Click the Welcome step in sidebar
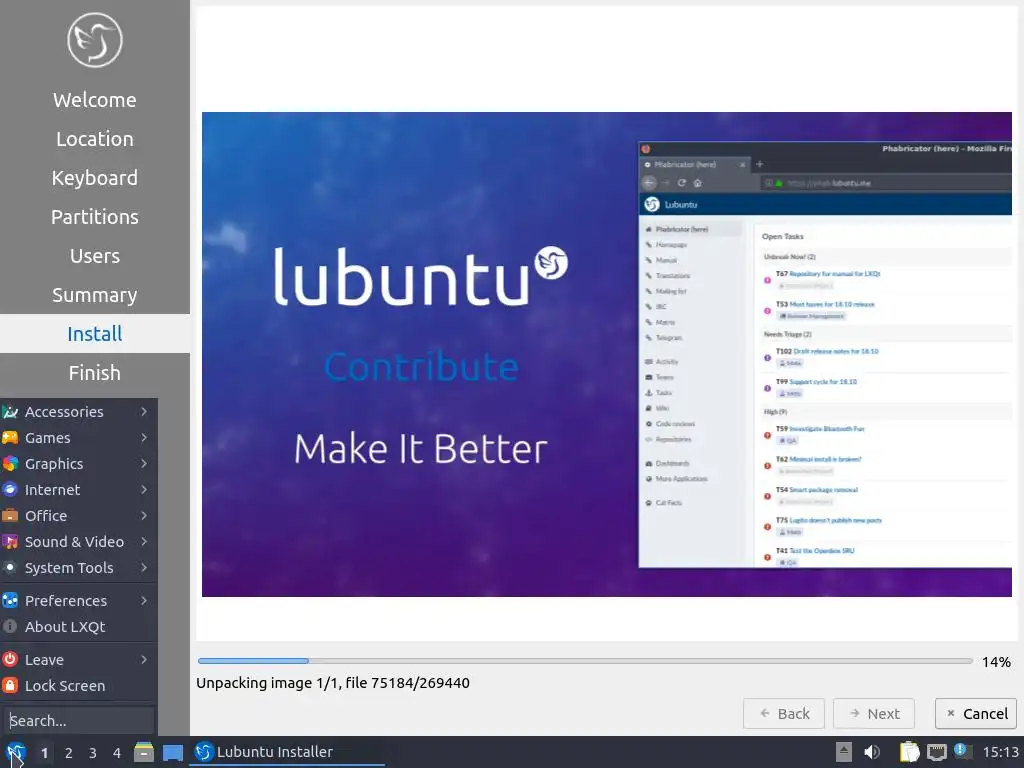The image size is (1024, 768). 95,100
